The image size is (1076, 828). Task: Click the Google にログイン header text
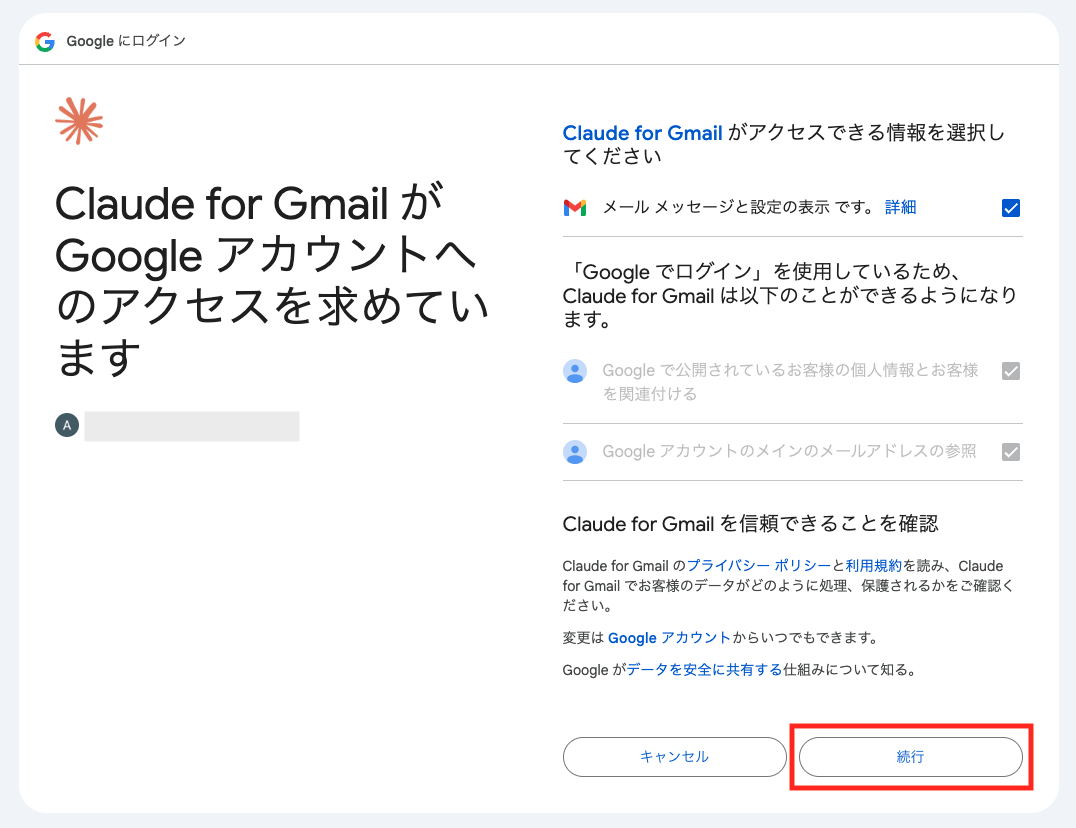click(x=126, y=41)
